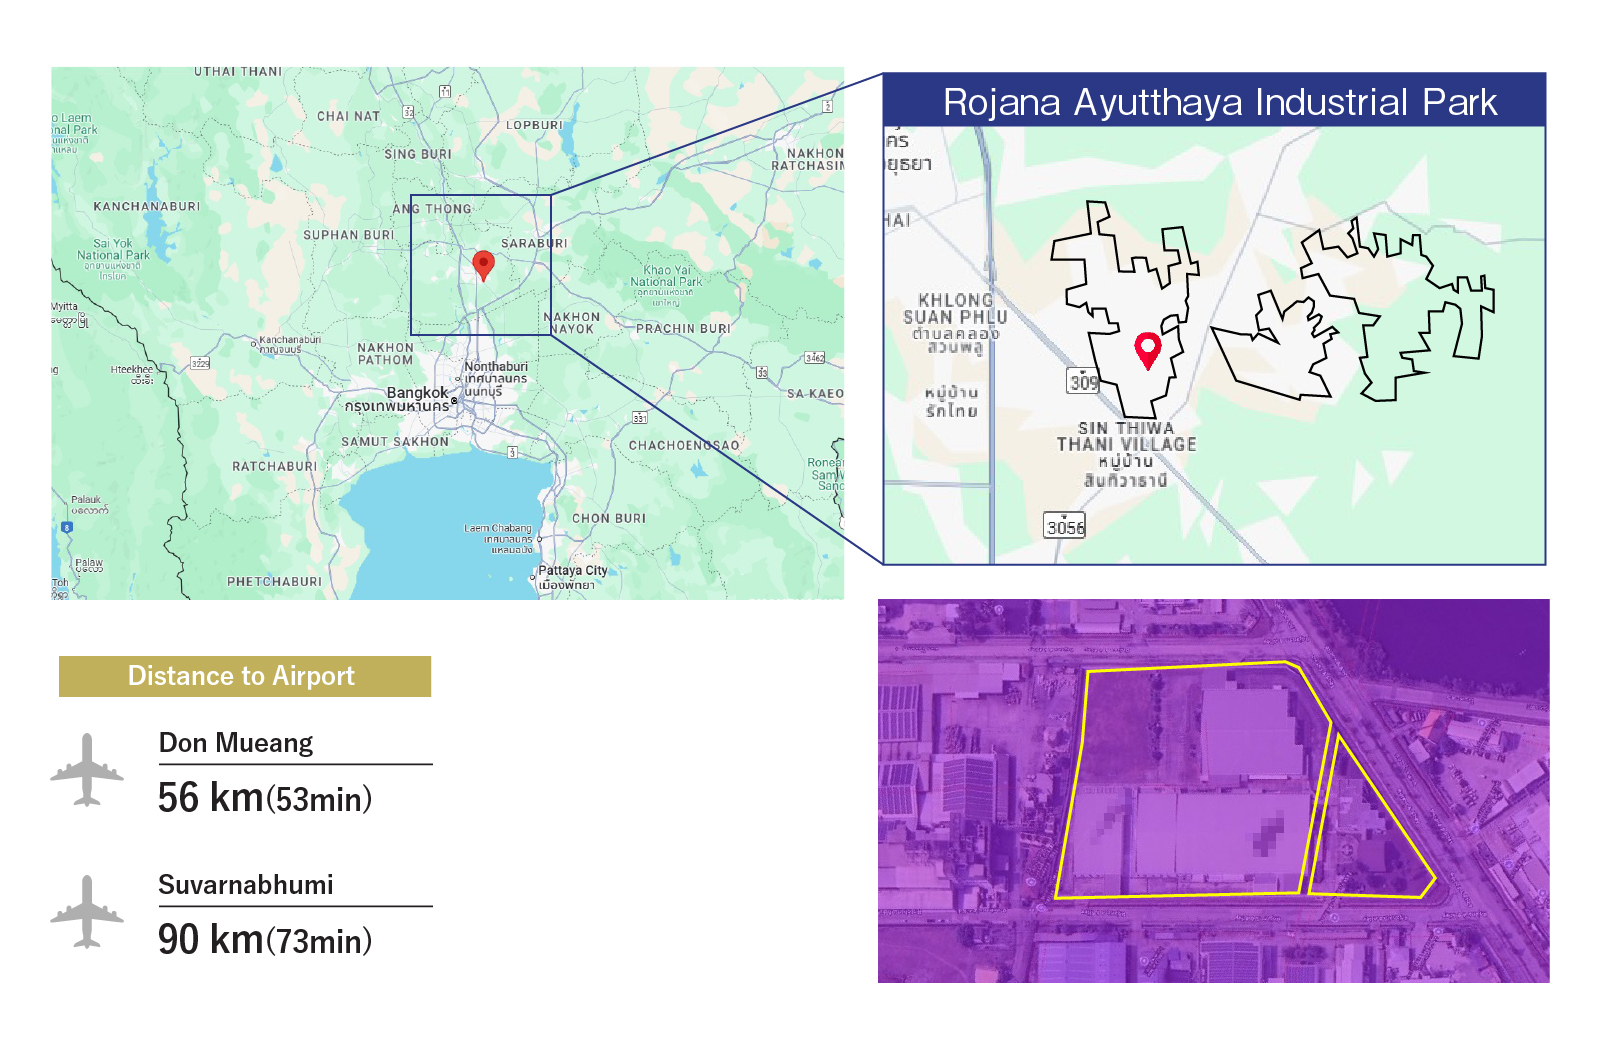The height and width of the screenshot is (1038, 1604).
Task: Click the red pin in industrial park map
Action: (x=1148, y=350)
